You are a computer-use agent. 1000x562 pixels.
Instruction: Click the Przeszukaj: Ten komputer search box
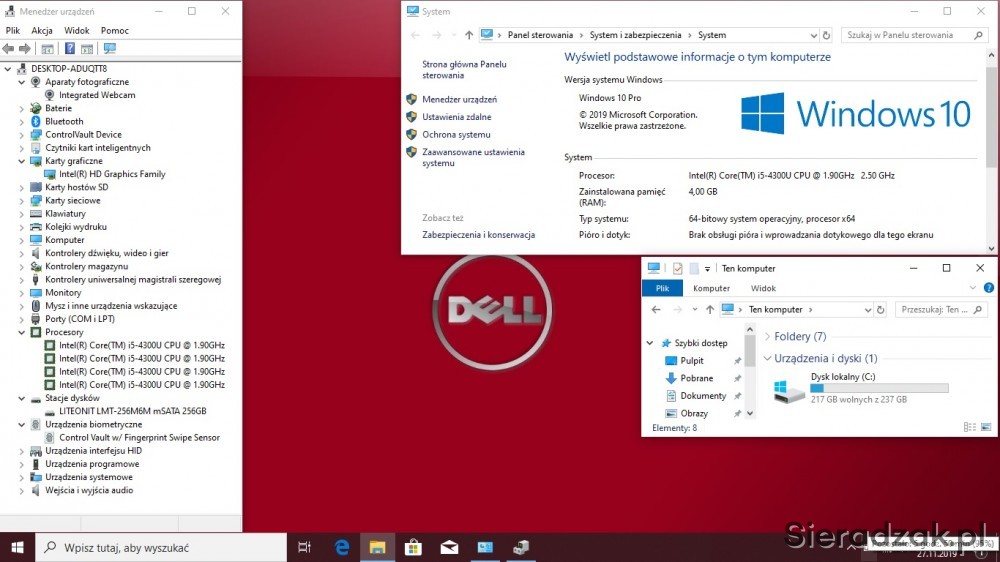(x=940, y=309)
